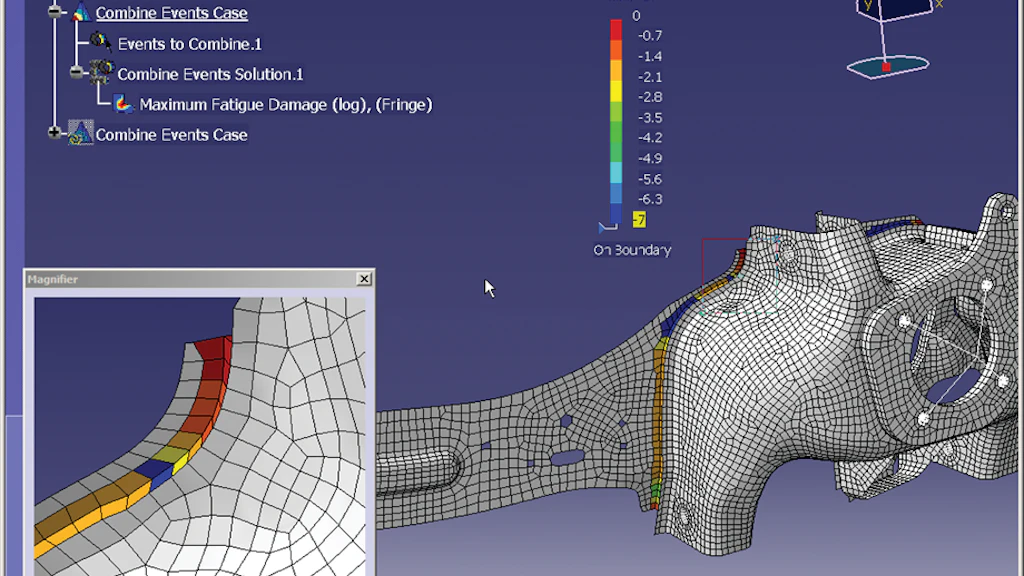The height and width of the screenshot is (576, 1024).
Task: Select Events to Combine.1 in the tree
Action: (189, 44)
